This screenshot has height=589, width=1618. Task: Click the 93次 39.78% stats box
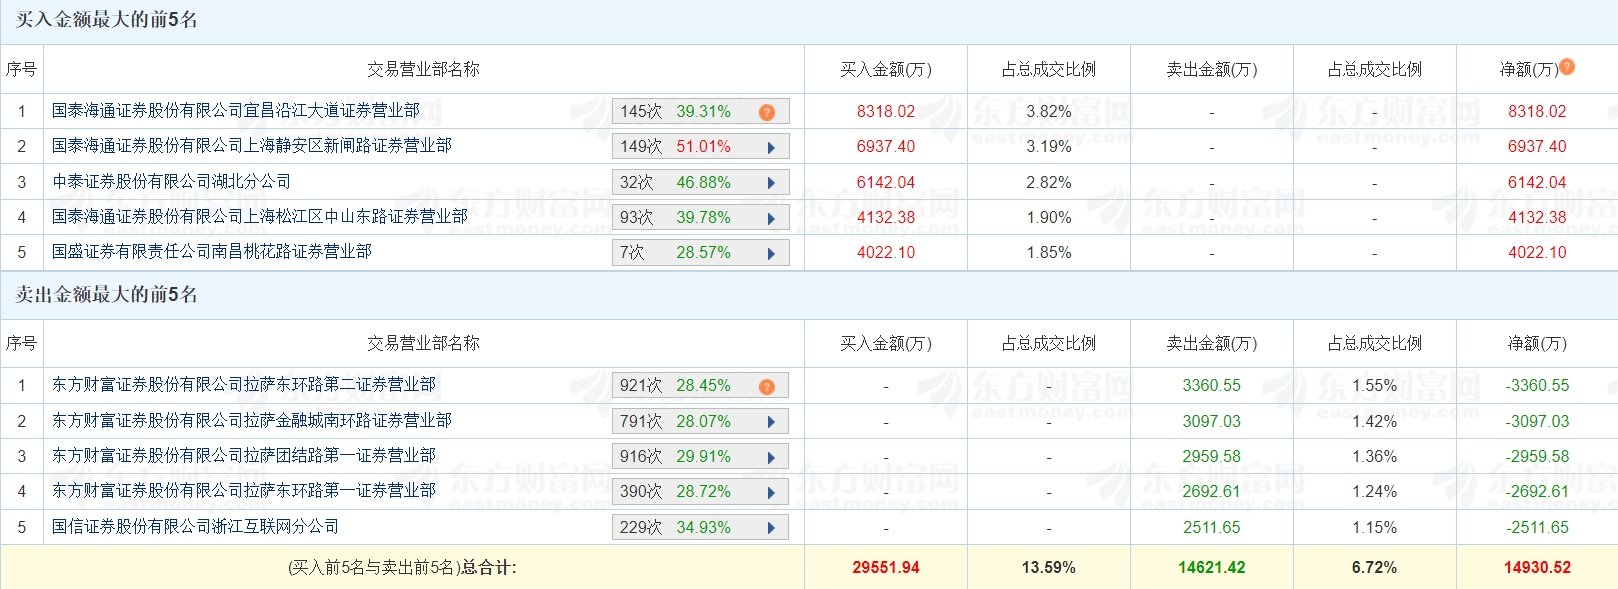click(x=701, y=217)
